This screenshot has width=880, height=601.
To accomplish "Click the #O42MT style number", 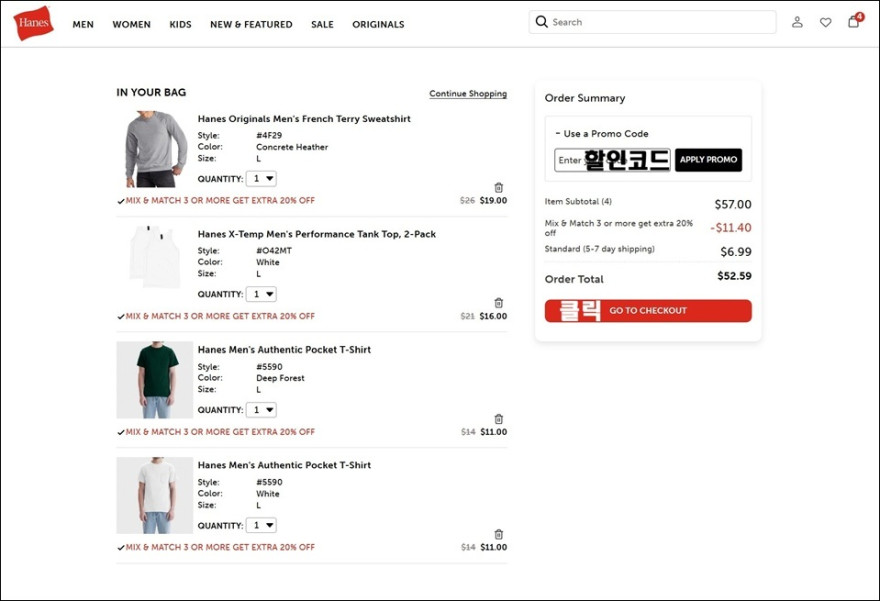I will click(x=274, y=251).
